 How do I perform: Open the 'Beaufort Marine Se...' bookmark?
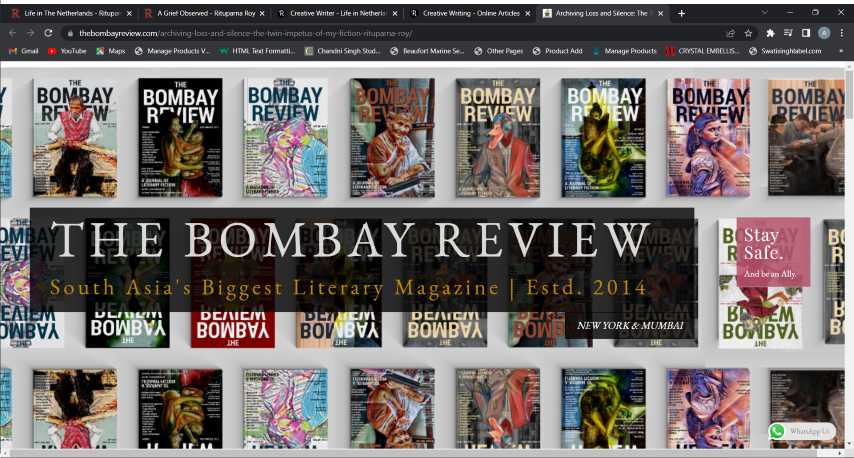click(428, 51)
